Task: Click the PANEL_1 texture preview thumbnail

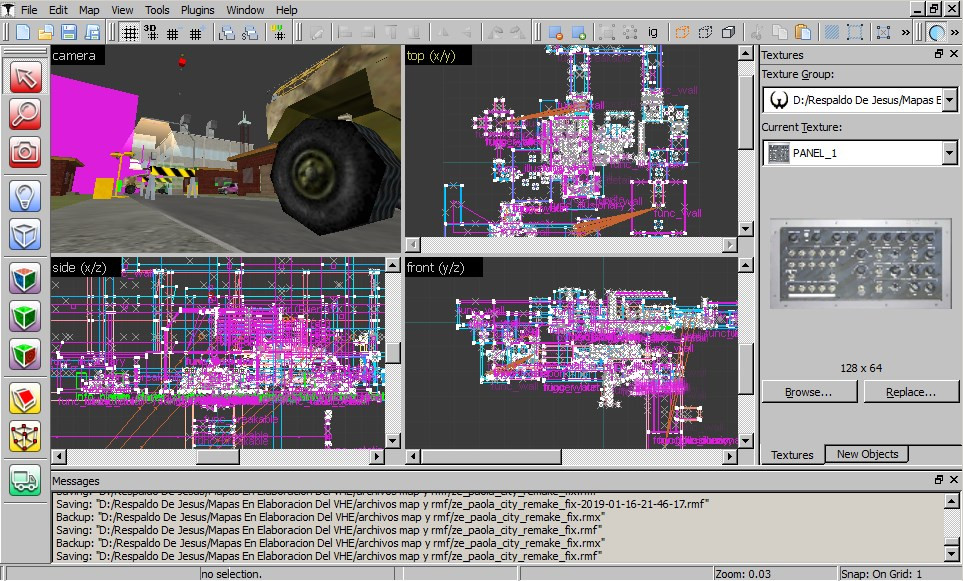Action: pos(861,265)
